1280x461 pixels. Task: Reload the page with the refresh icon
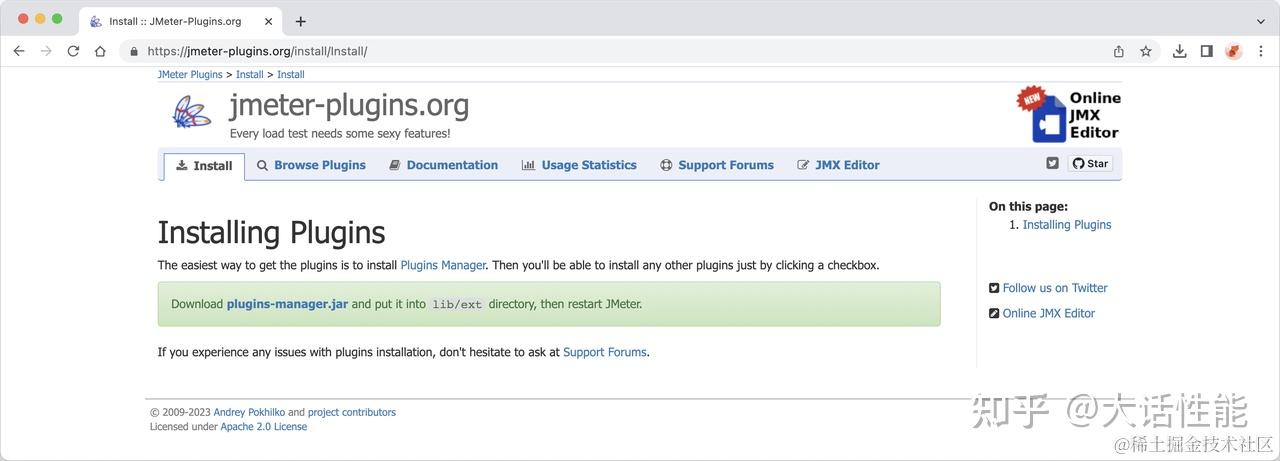click(x=73, y=51)
